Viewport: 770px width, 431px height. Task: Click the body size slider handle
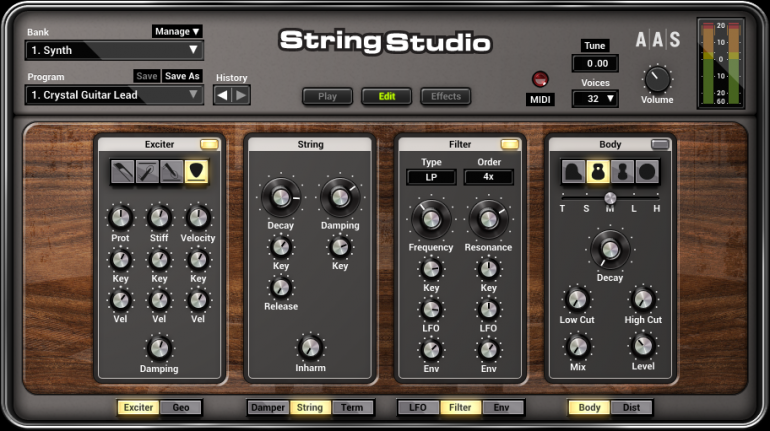pos(610,198)
